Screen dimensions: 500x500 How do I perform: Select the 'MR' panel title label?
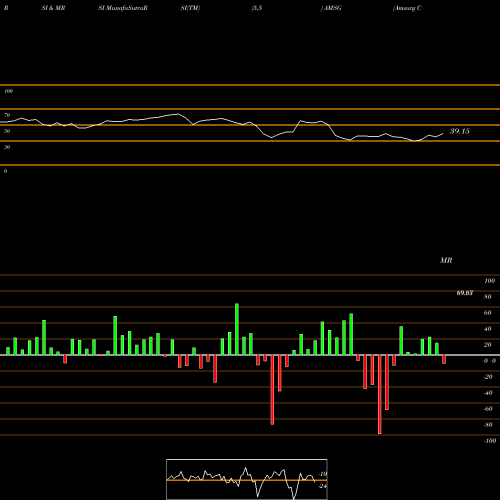click(x=446, y=260)
